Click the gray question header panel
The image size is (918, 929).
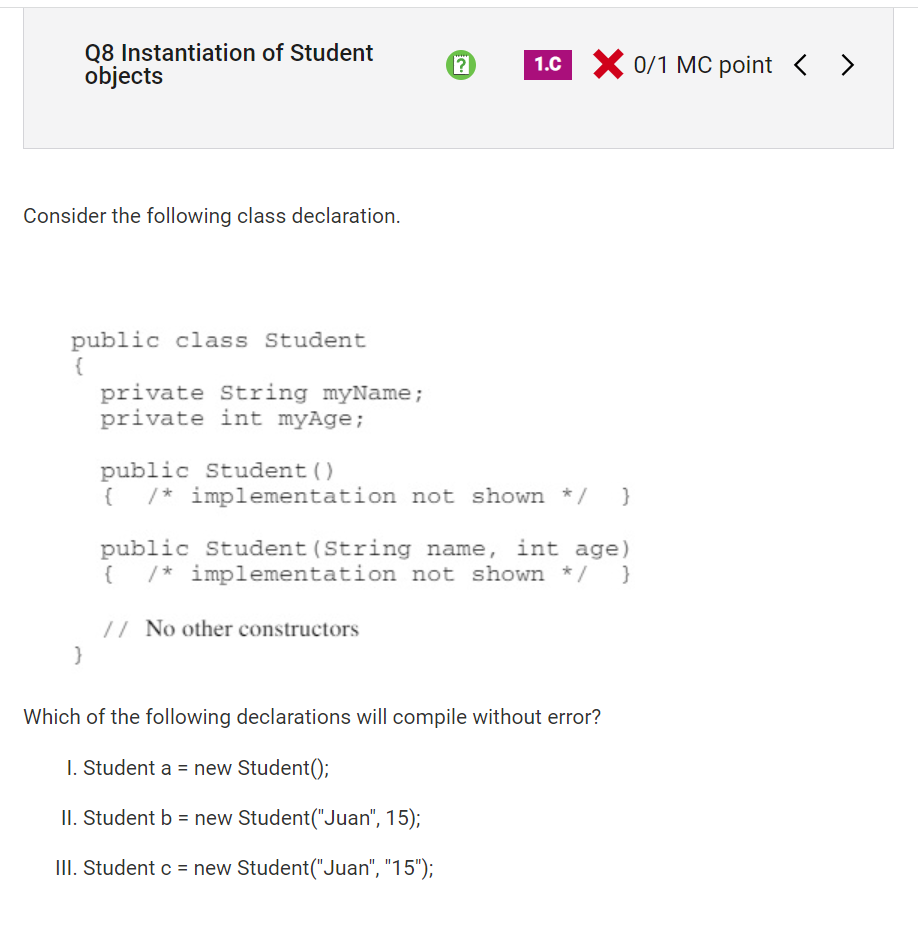coord(458,78)
